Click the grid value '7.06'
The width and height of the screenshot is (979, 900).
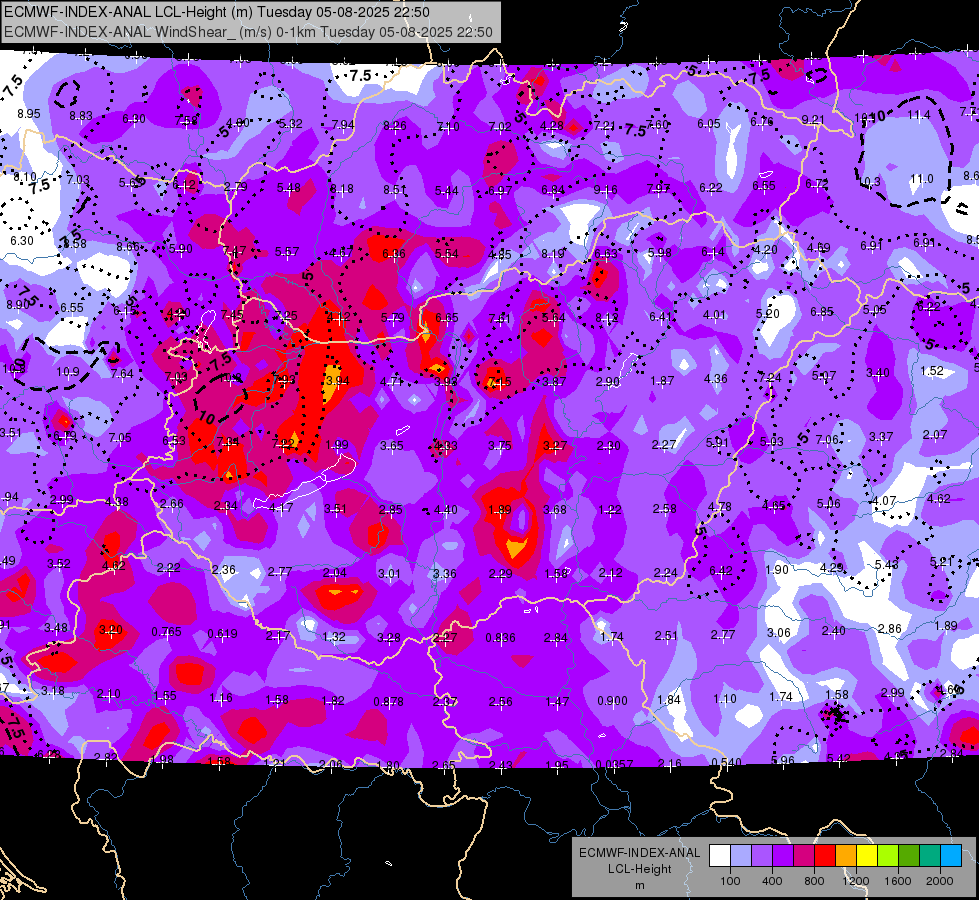827,440
